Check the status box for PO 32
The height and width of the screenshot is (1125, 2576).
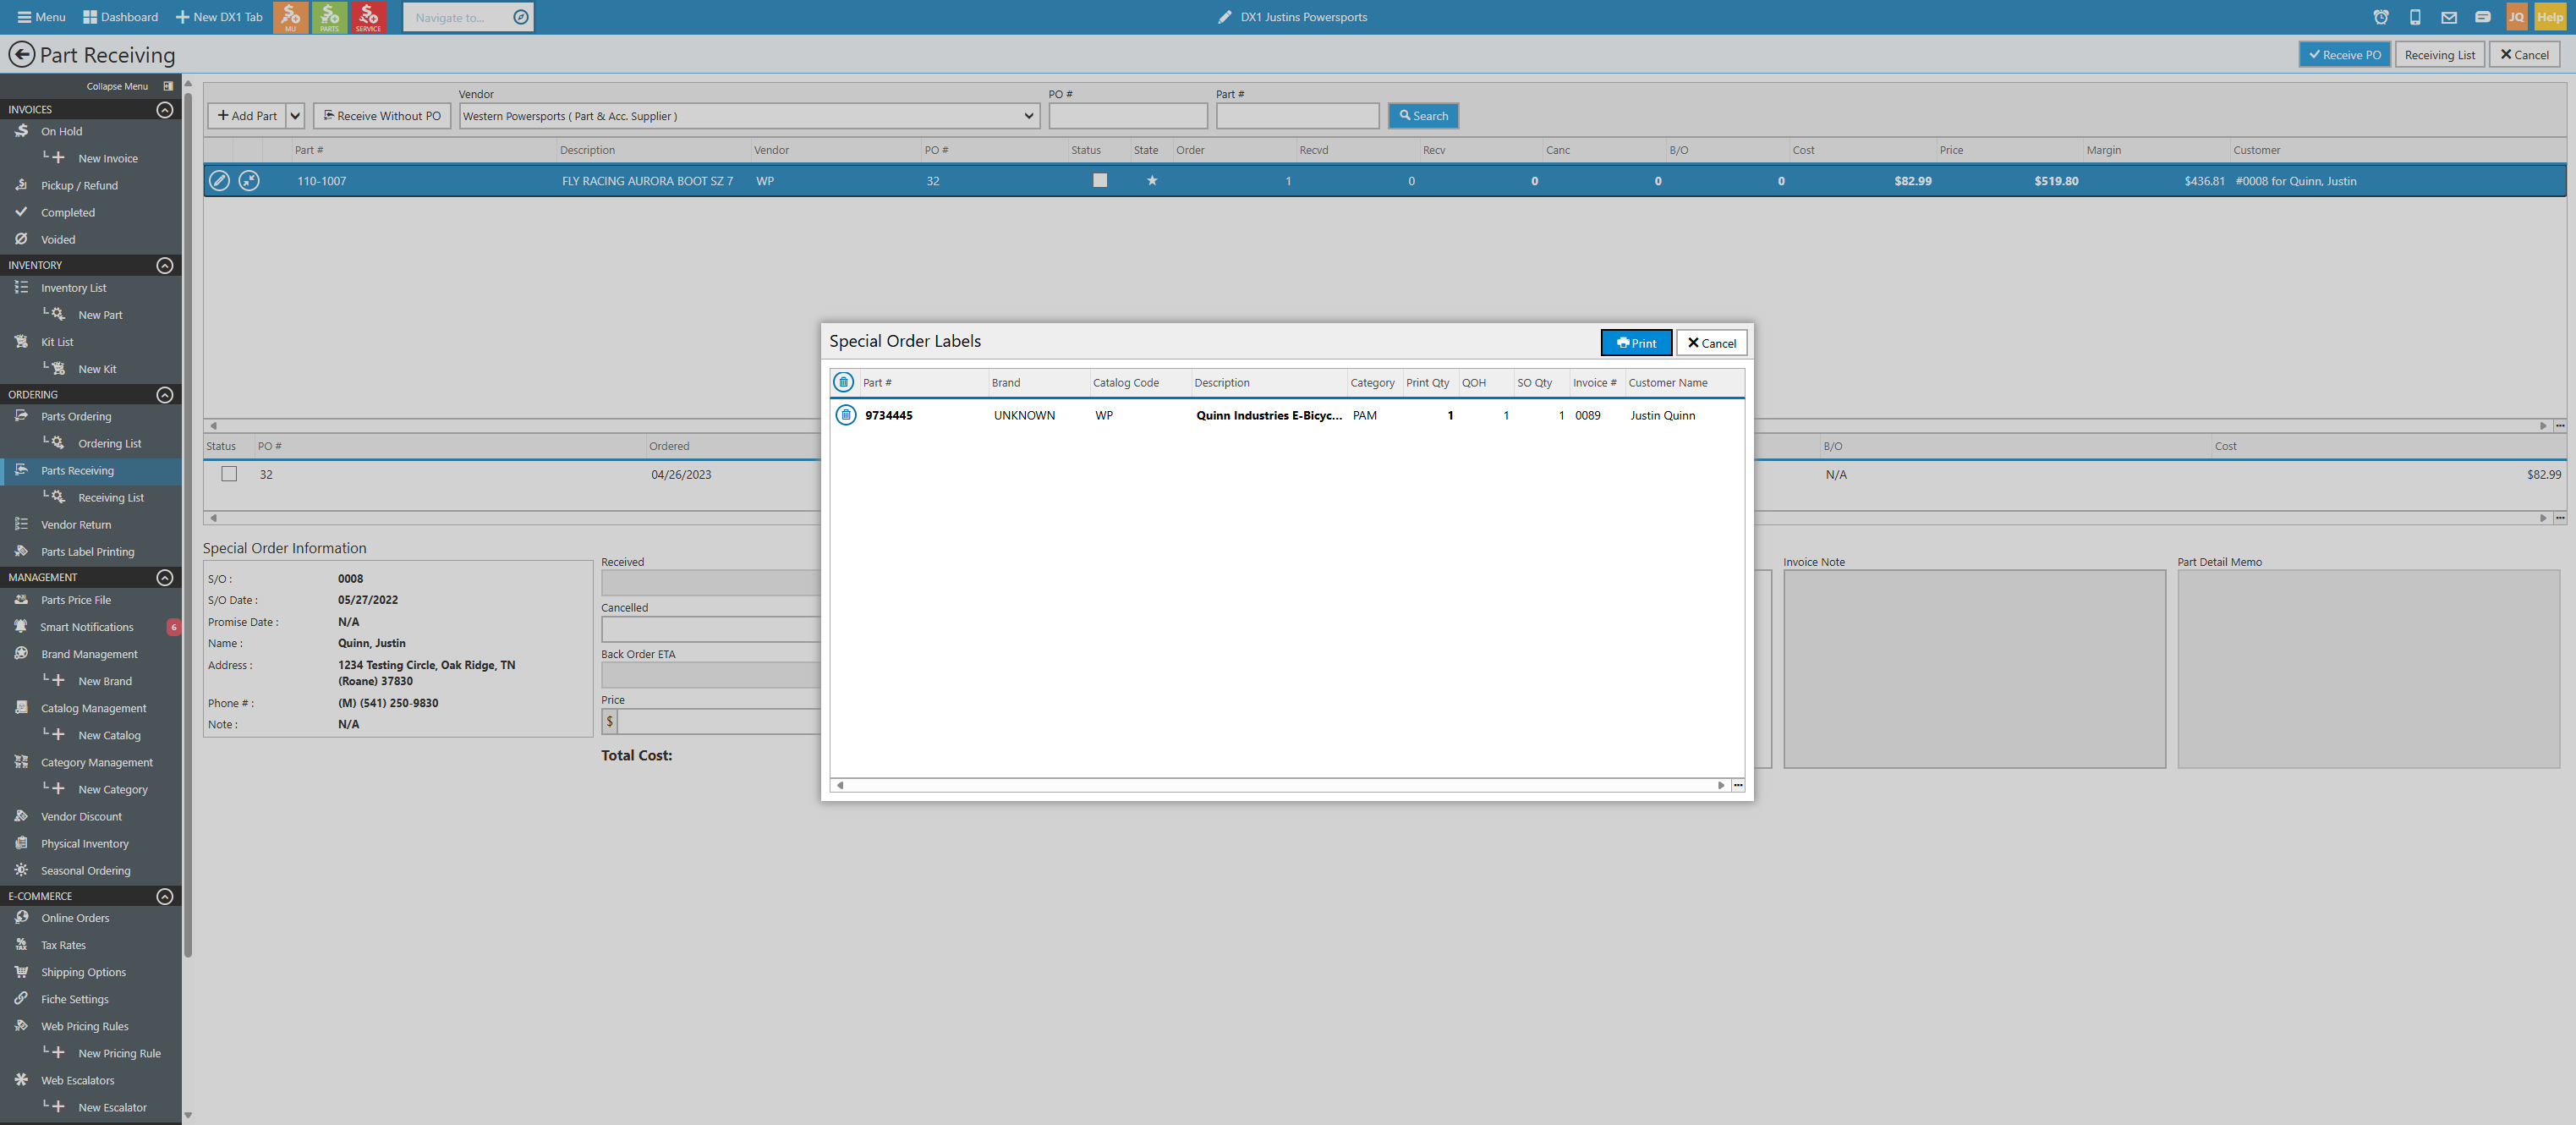tap(229, 474)
